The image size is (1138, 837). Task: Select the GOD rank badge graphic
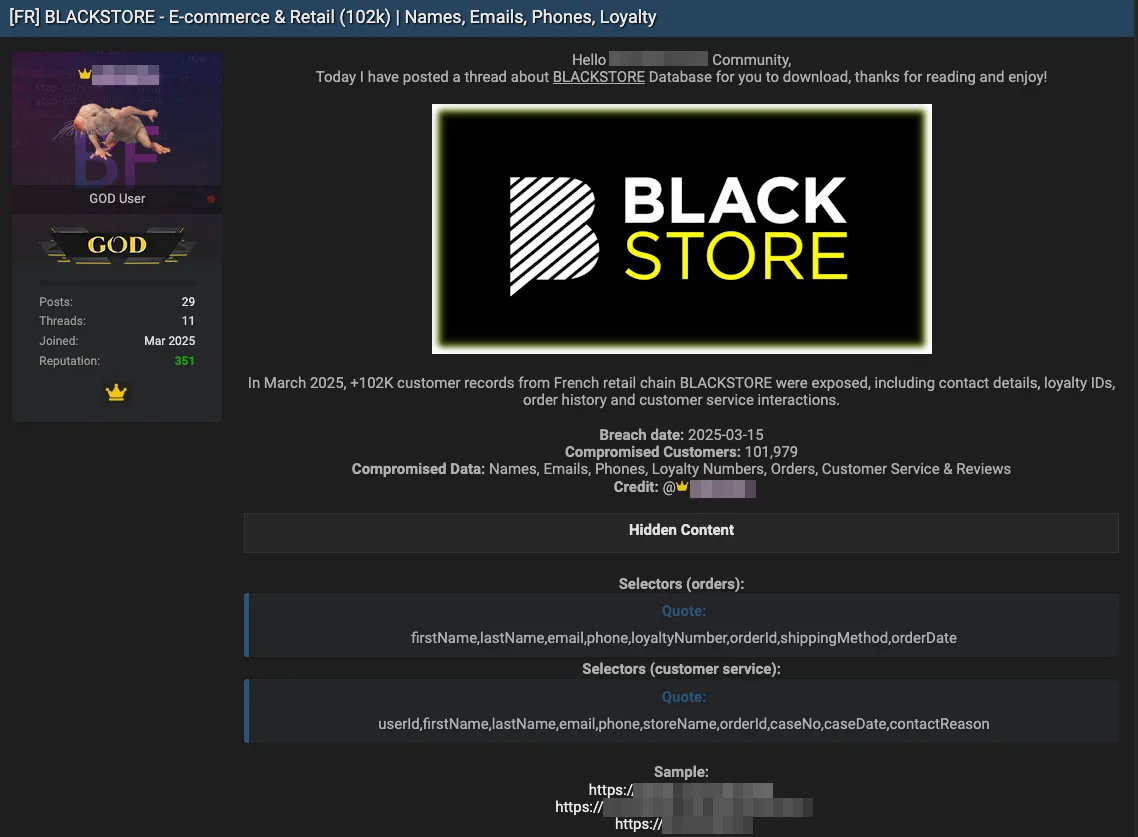(117, 243)
